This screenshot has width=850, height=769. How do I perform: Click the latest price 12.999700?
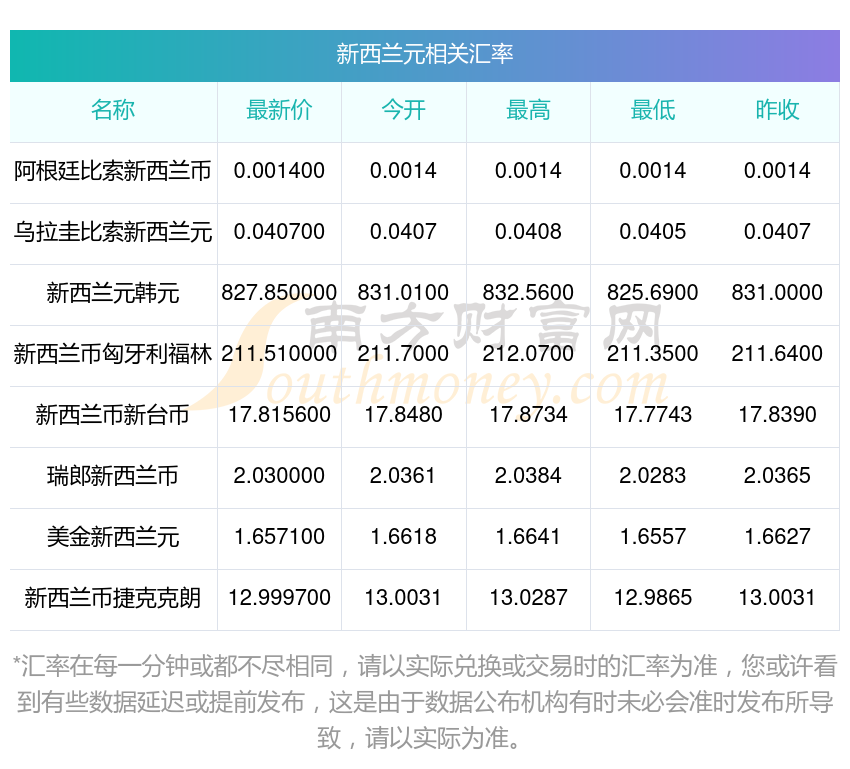(279, 598)
